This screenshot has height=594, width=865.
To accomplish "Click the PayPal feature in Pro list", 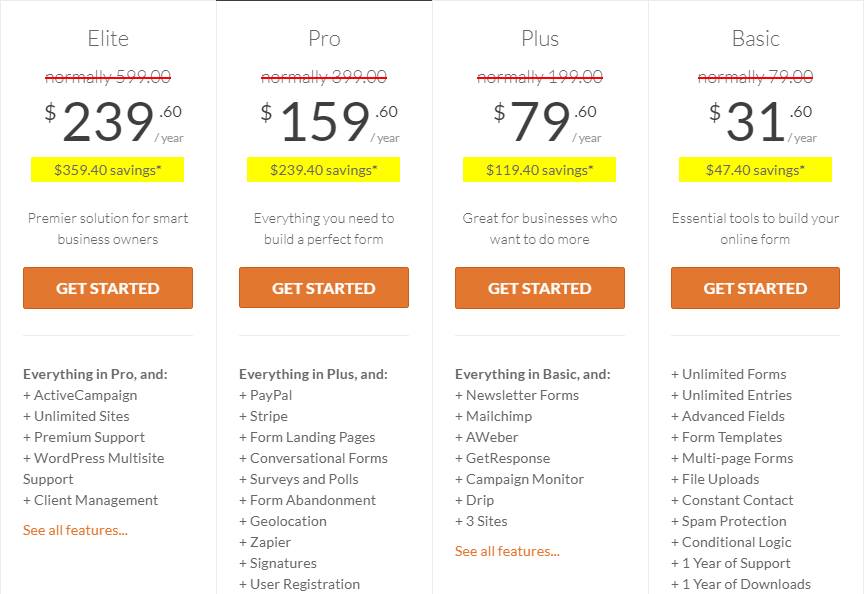I will [266, 395].
